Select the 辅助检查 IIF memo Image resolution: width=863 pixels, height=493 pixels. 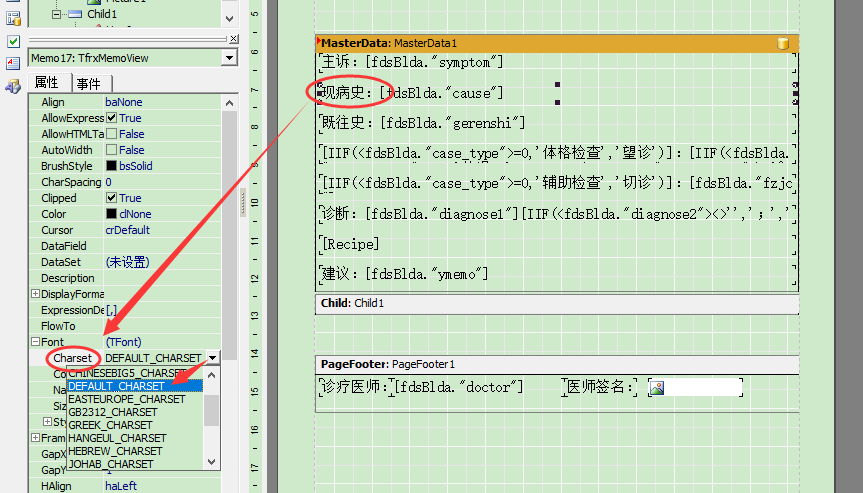point(558,183)
